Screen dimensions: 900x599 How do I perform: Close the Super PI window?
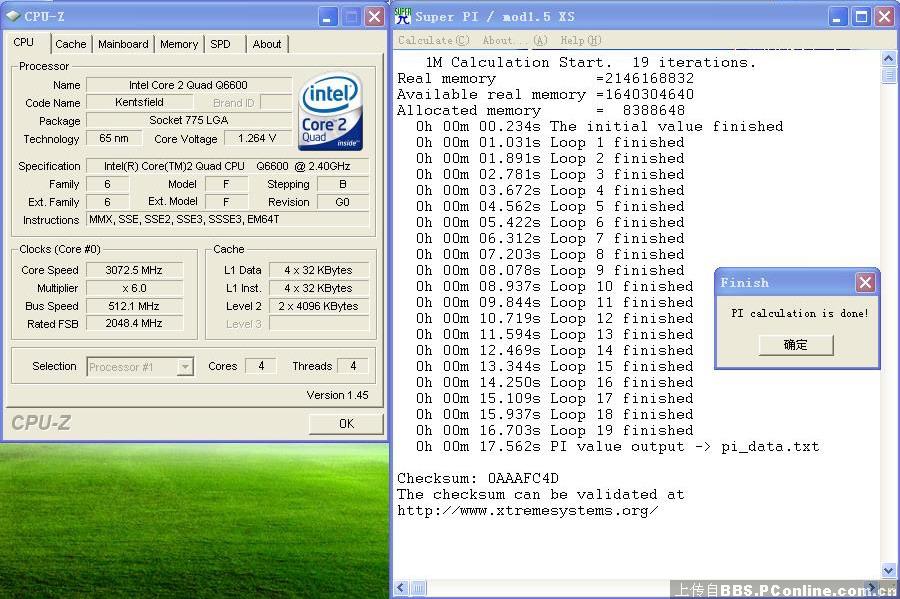pos(885,17)
